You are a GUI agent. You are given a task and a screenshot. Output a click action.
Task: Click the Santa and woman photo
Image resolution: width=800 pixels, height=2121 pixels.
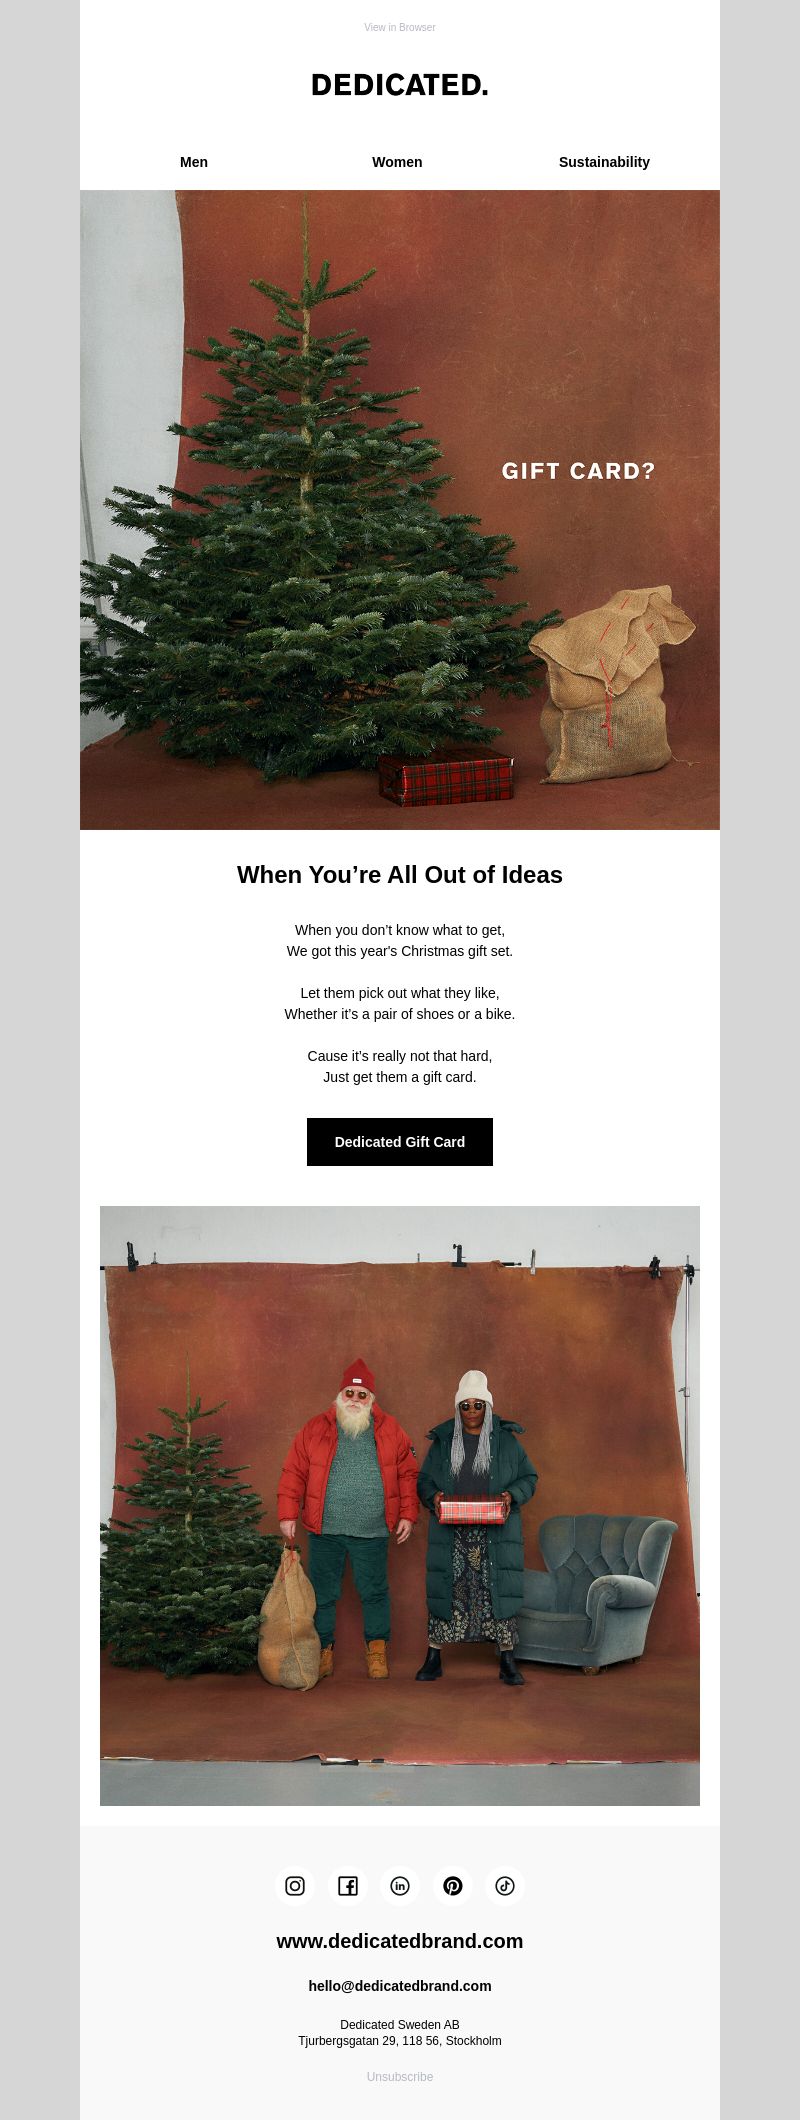point(400,1506)
